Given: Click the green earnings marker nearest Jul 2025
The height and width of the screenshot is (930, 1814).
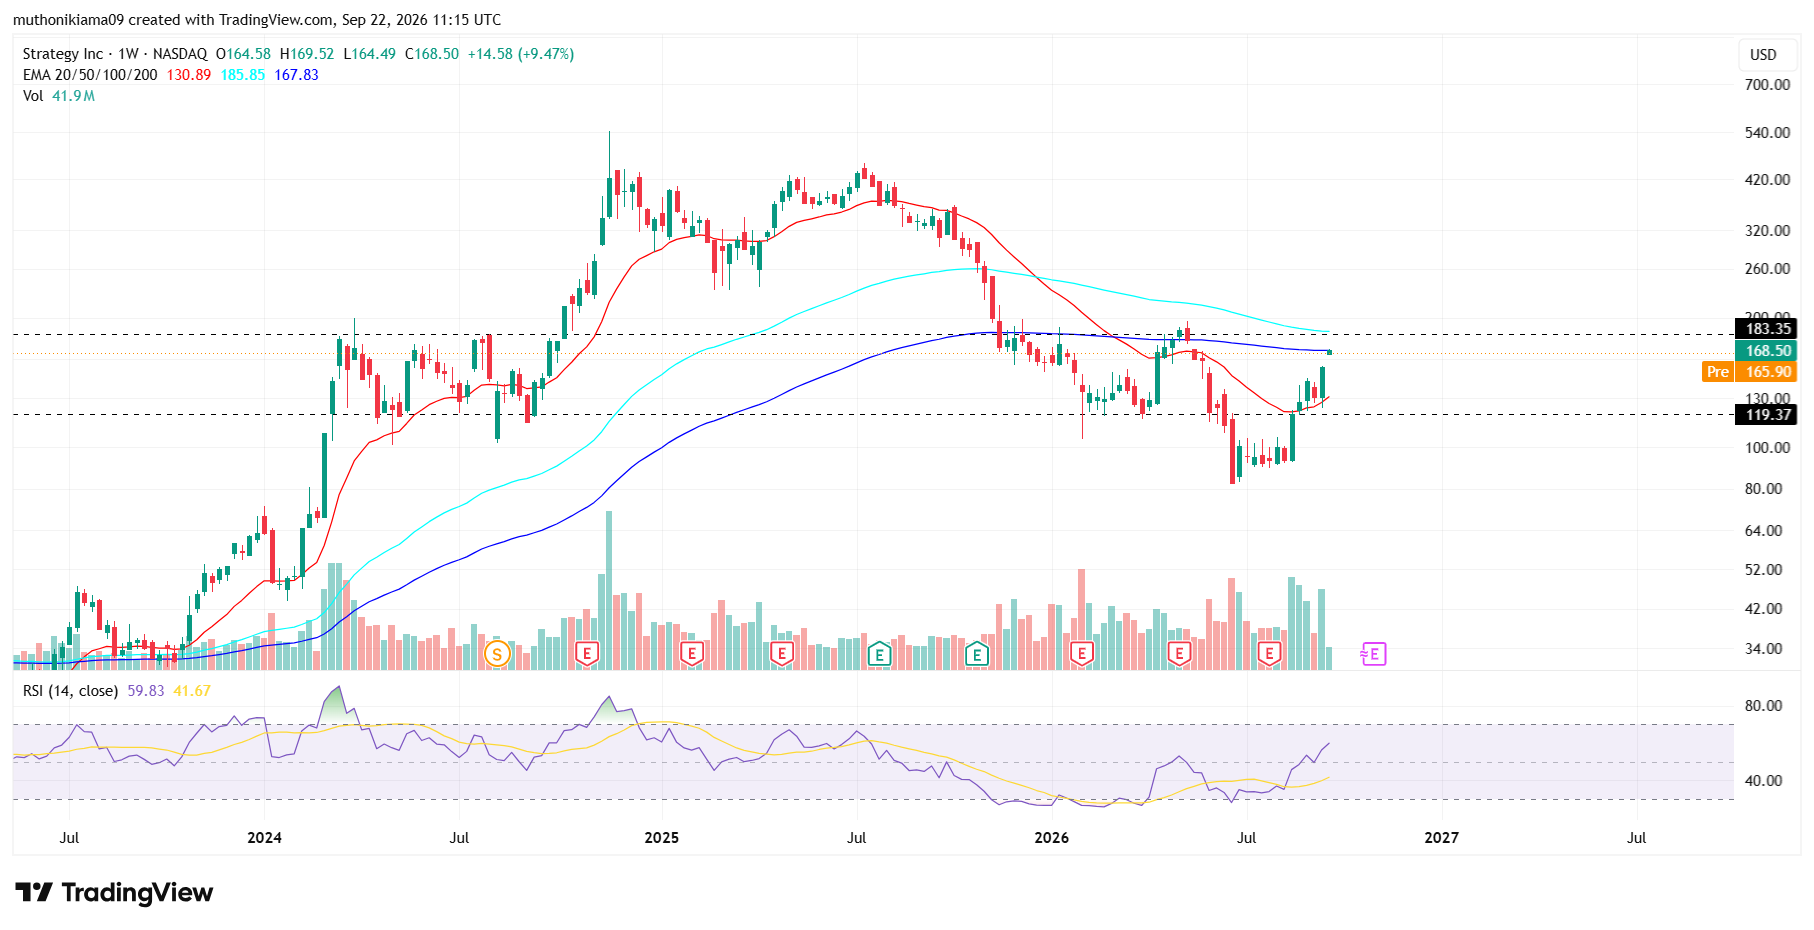Looking at the screenshot, I should pyautogui.click(x=879, y=654).
